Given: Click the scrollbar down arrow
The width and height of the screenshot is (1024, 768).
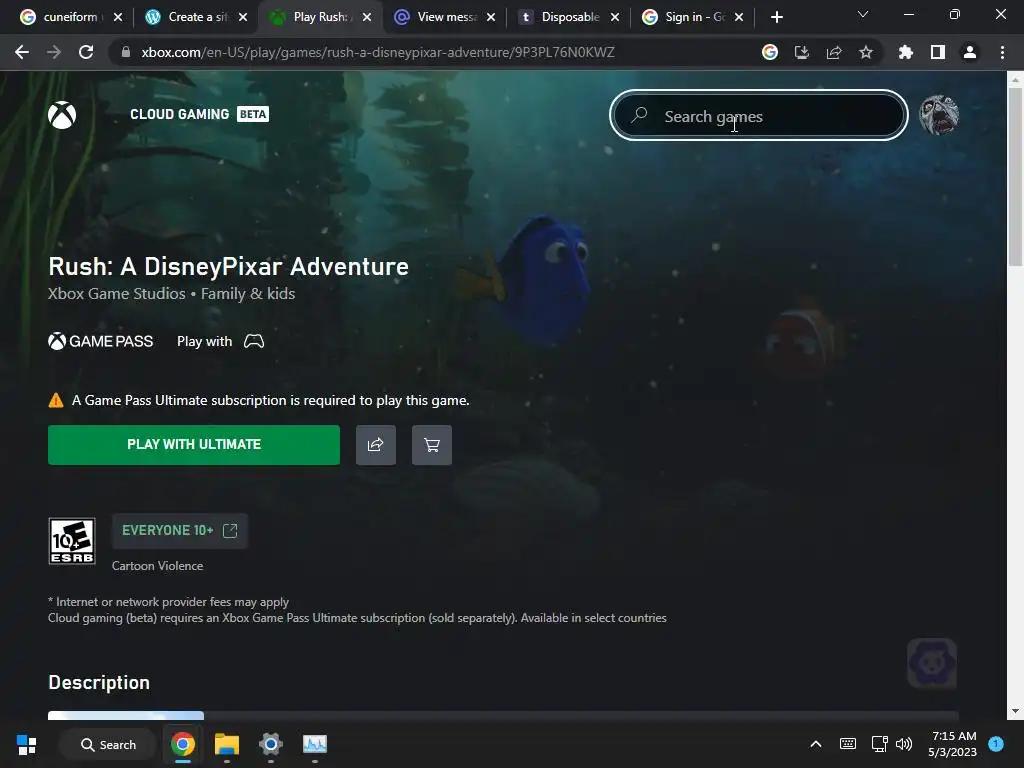Looking at the screenshot, I should pyautogui.click(x=1015, y=711).
